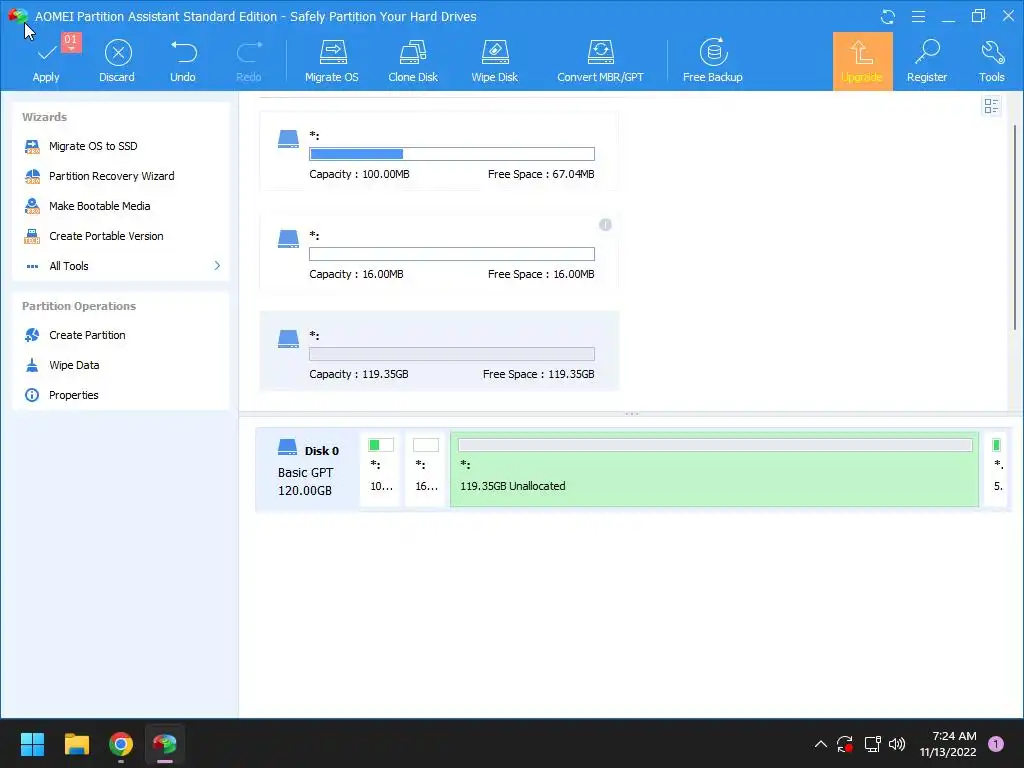Open the Register dialog
Viewport: 1024px width, 768px height.
(x=927, y=61)
